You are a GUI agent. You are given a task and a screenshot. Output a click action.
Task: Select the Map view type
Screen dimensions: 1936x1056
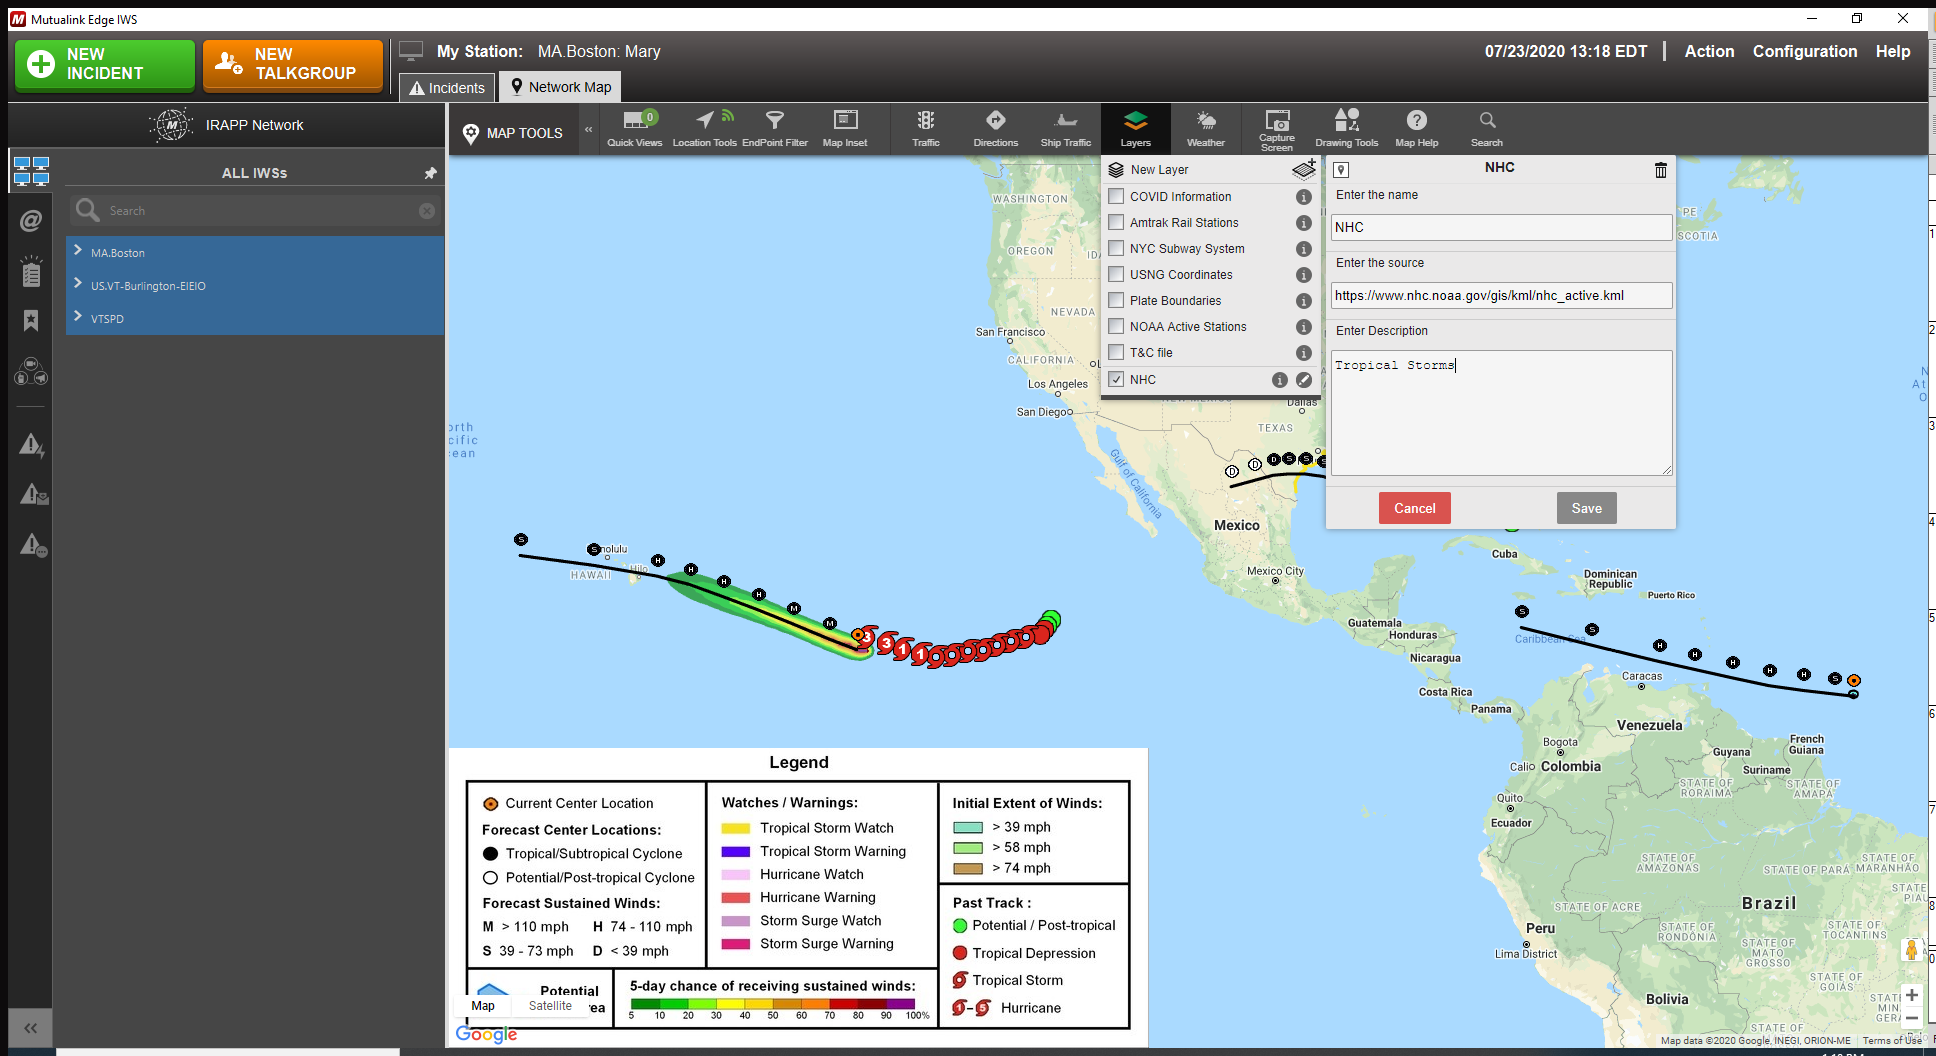pyautogui.click(x=483, y=1006)
